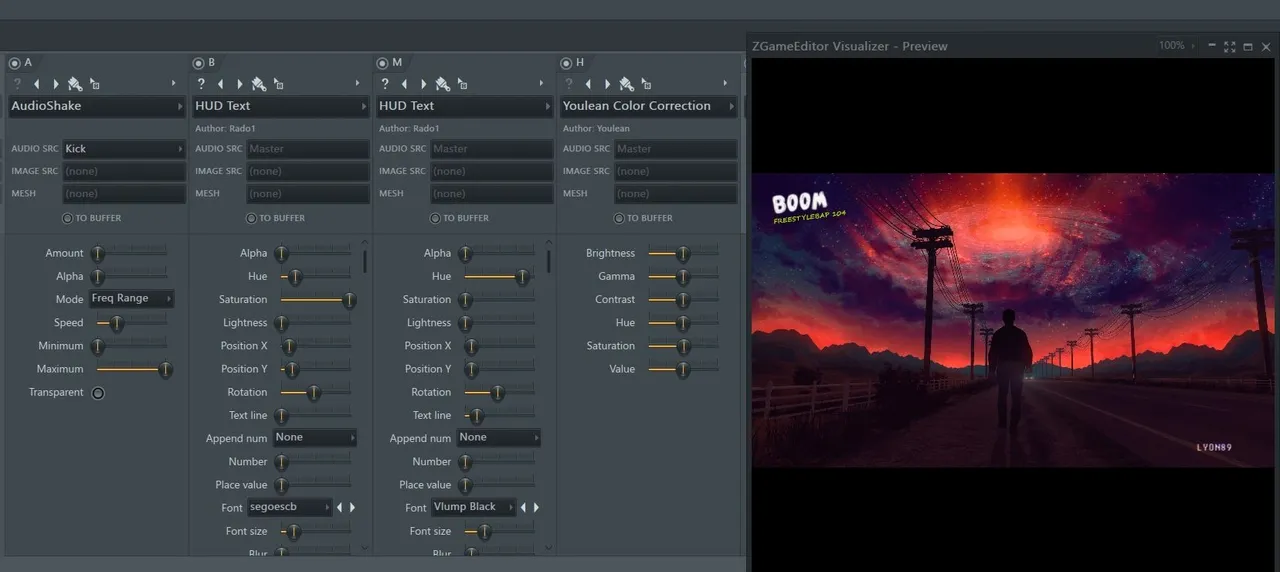Click the paintbrush icon in layer M
Image resolution: width=1280 pixels, height=572 pixels.
pos(443,84)
